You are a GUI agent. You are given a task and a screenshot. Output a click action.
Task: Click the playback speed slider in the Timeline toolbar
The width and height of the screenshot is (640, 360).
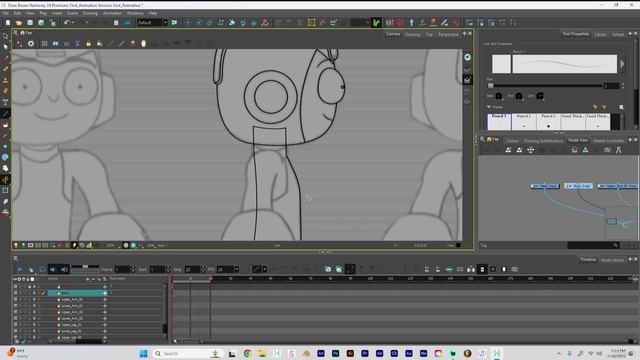tap(85, 267)
